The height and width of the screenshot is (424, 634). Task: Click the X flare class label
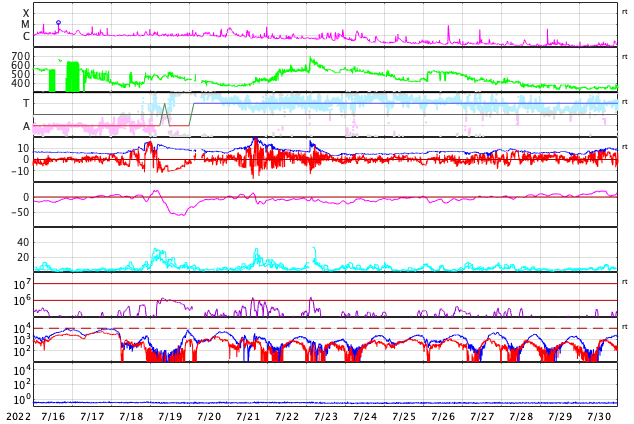[26, 13]
